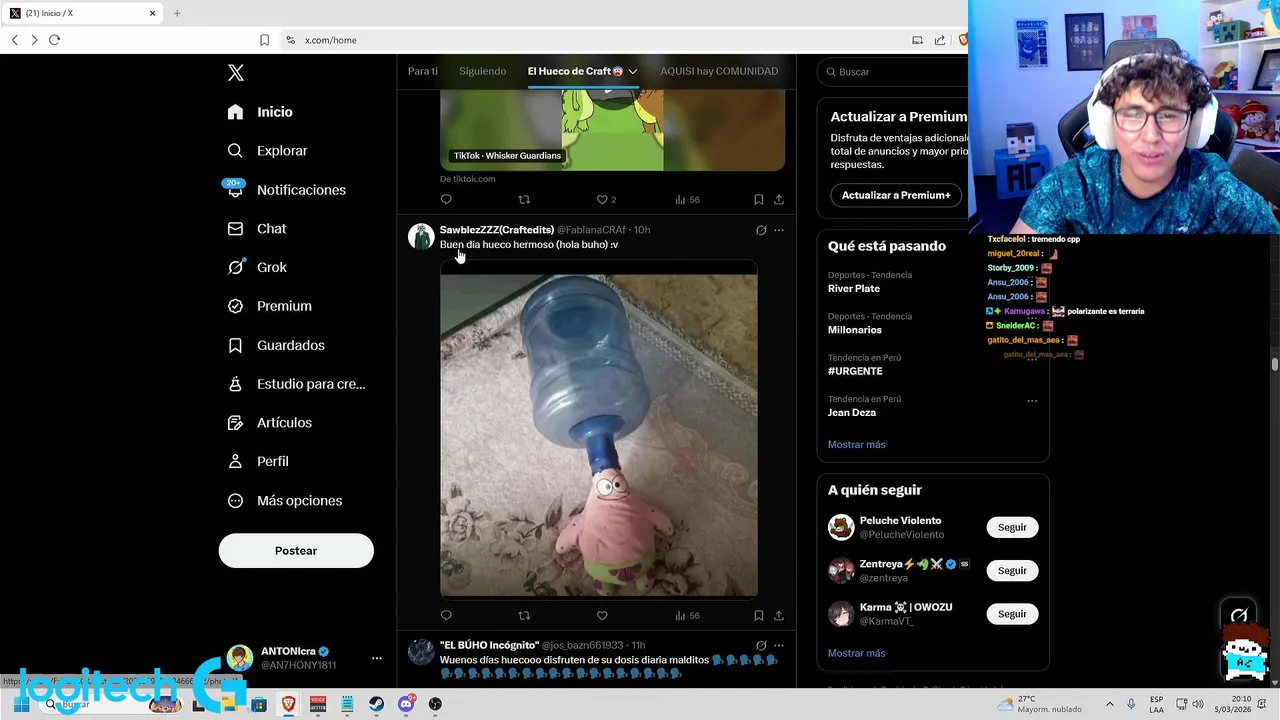Click the Postear button
Viewport: 1280px width, 720px height.
point(296,551)
